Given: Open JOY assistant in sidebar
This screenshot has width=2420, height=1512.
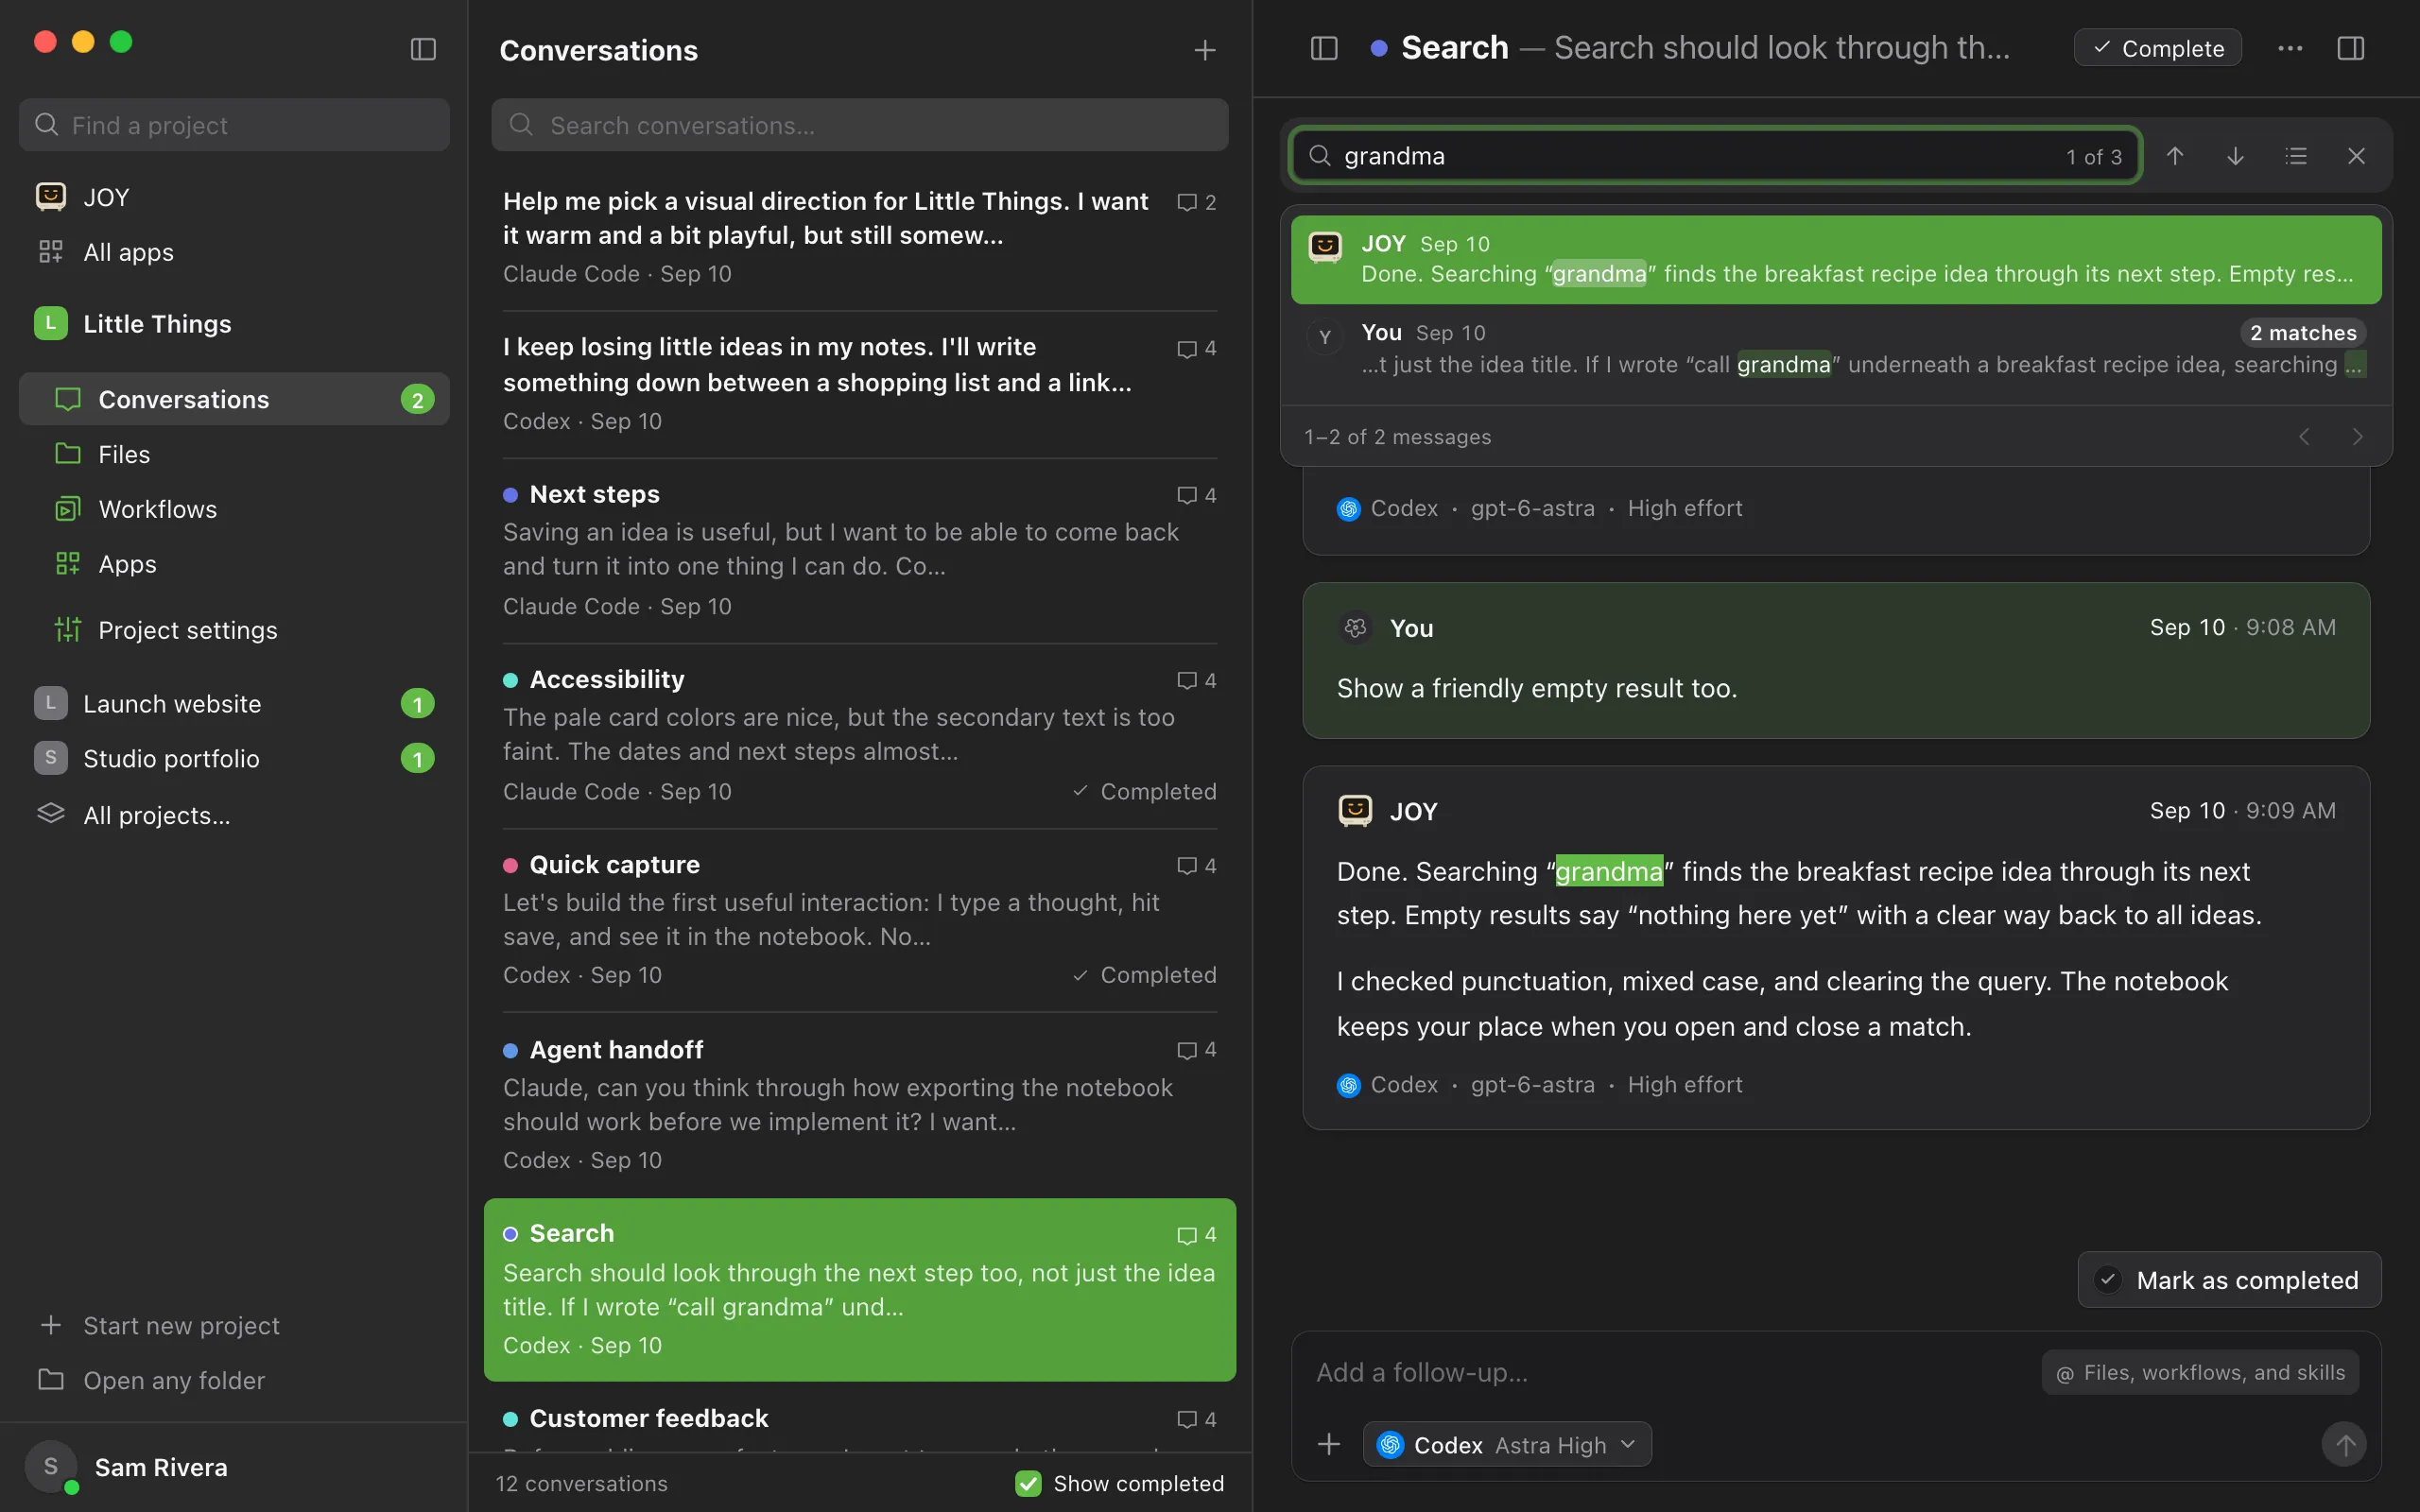Looking at the screenshot, I should pyautogui.click(x=234, y=197).
